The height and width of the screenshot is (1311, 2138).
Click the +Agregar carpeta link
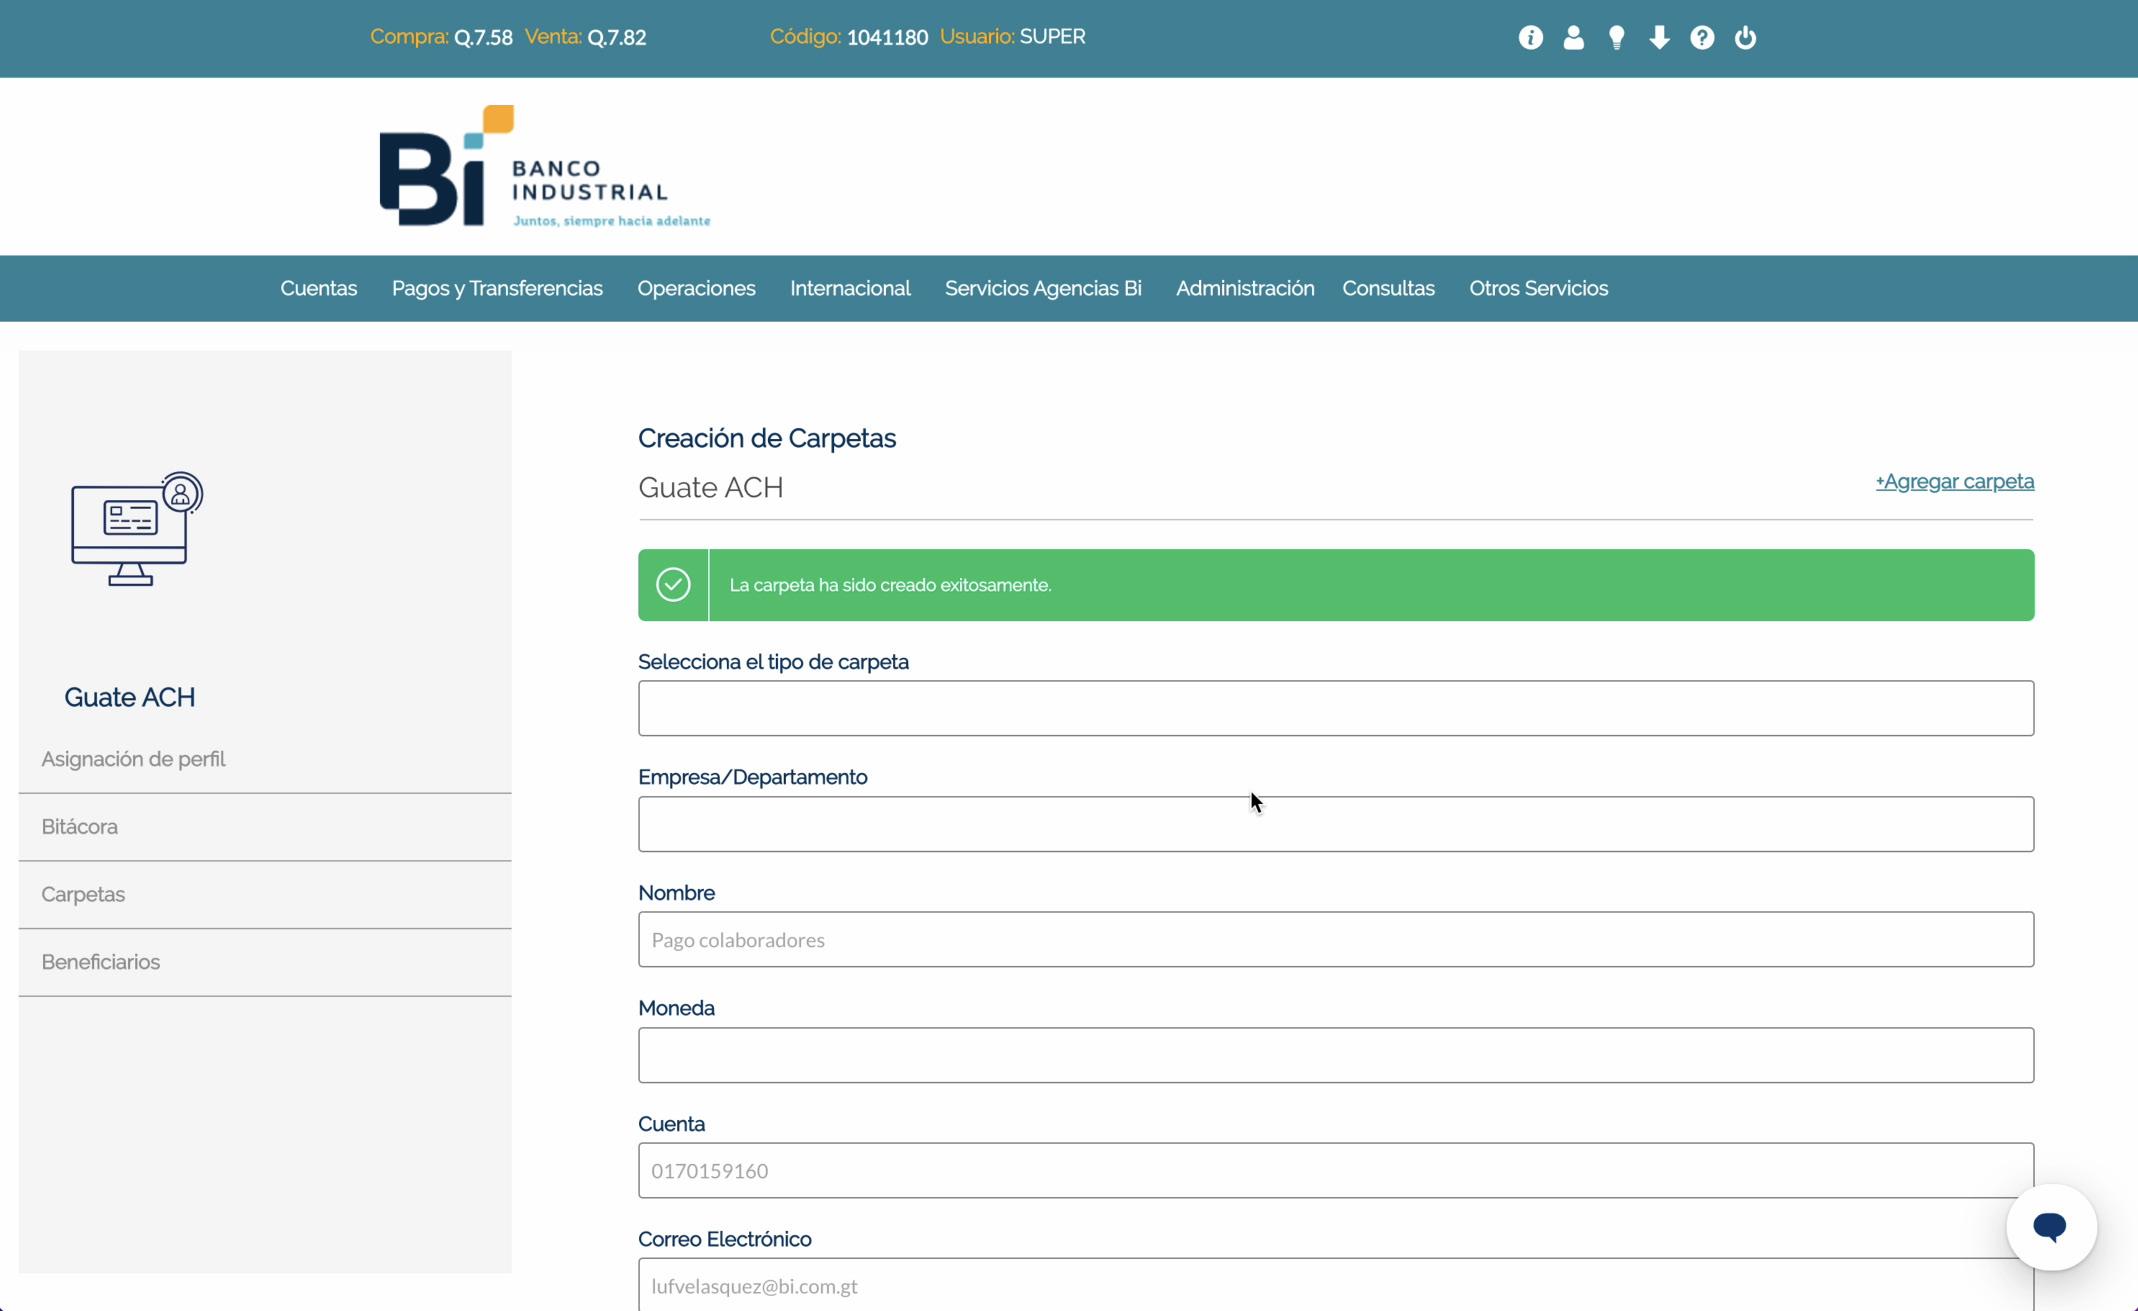click(x=1954, y=481)
